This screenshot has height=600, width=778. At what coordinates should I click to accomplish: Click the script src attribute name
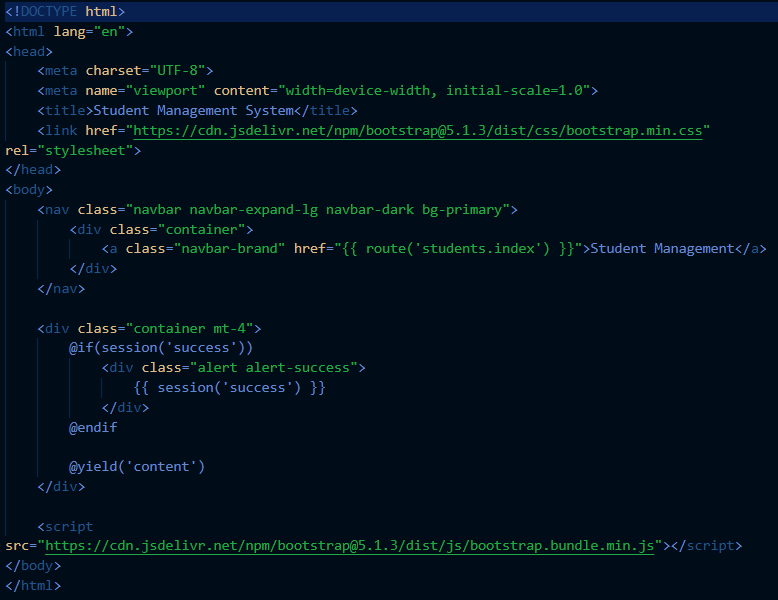point(17,546)
